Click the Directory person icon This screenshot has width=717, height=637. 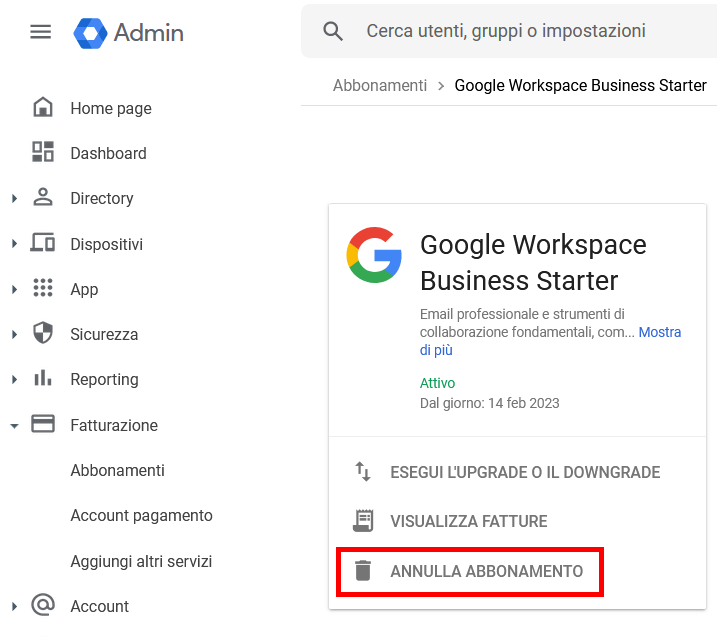coord(43,197)
